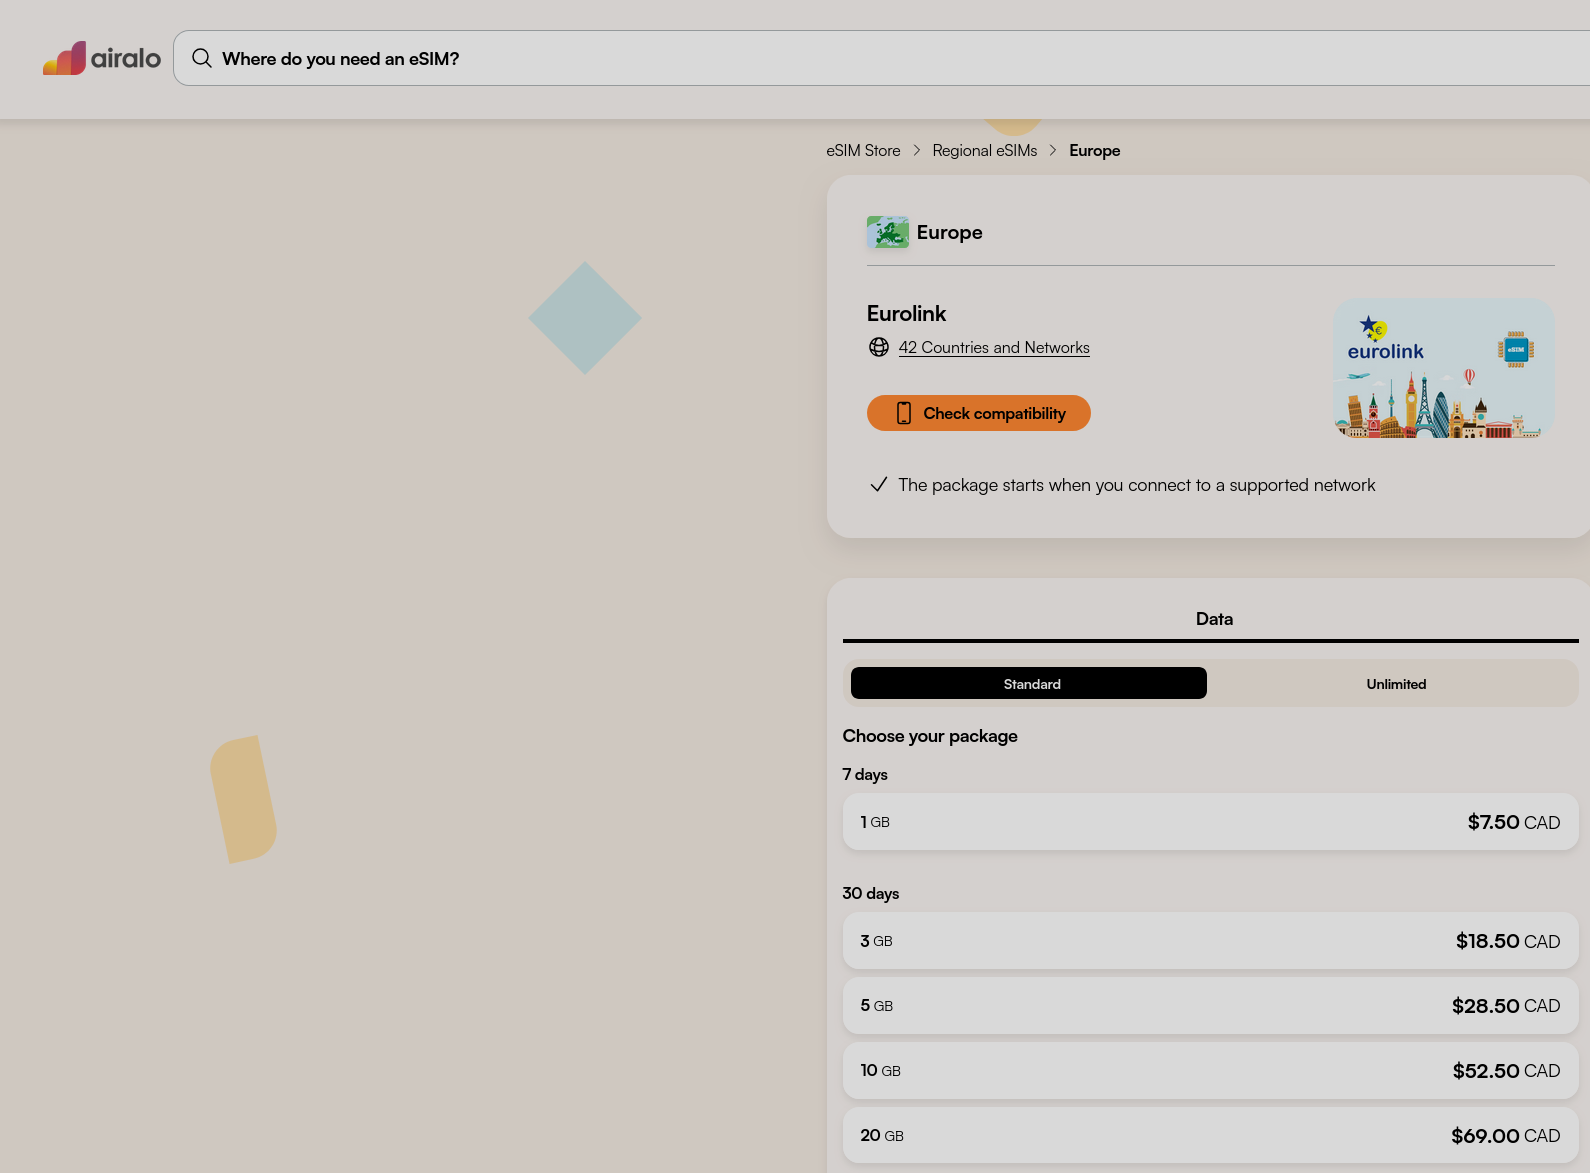Click the phone icon in compatibility button
The height and width of the screenshot is (1173, 1590).
pos(903,413)
